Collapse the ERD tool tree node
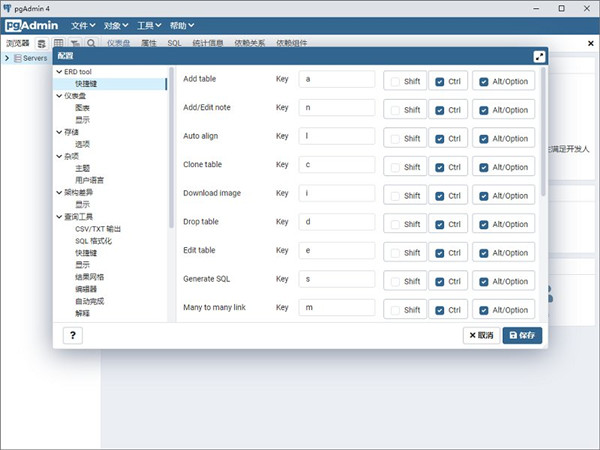This screenshot has width=600, height=450. [59, 73]
